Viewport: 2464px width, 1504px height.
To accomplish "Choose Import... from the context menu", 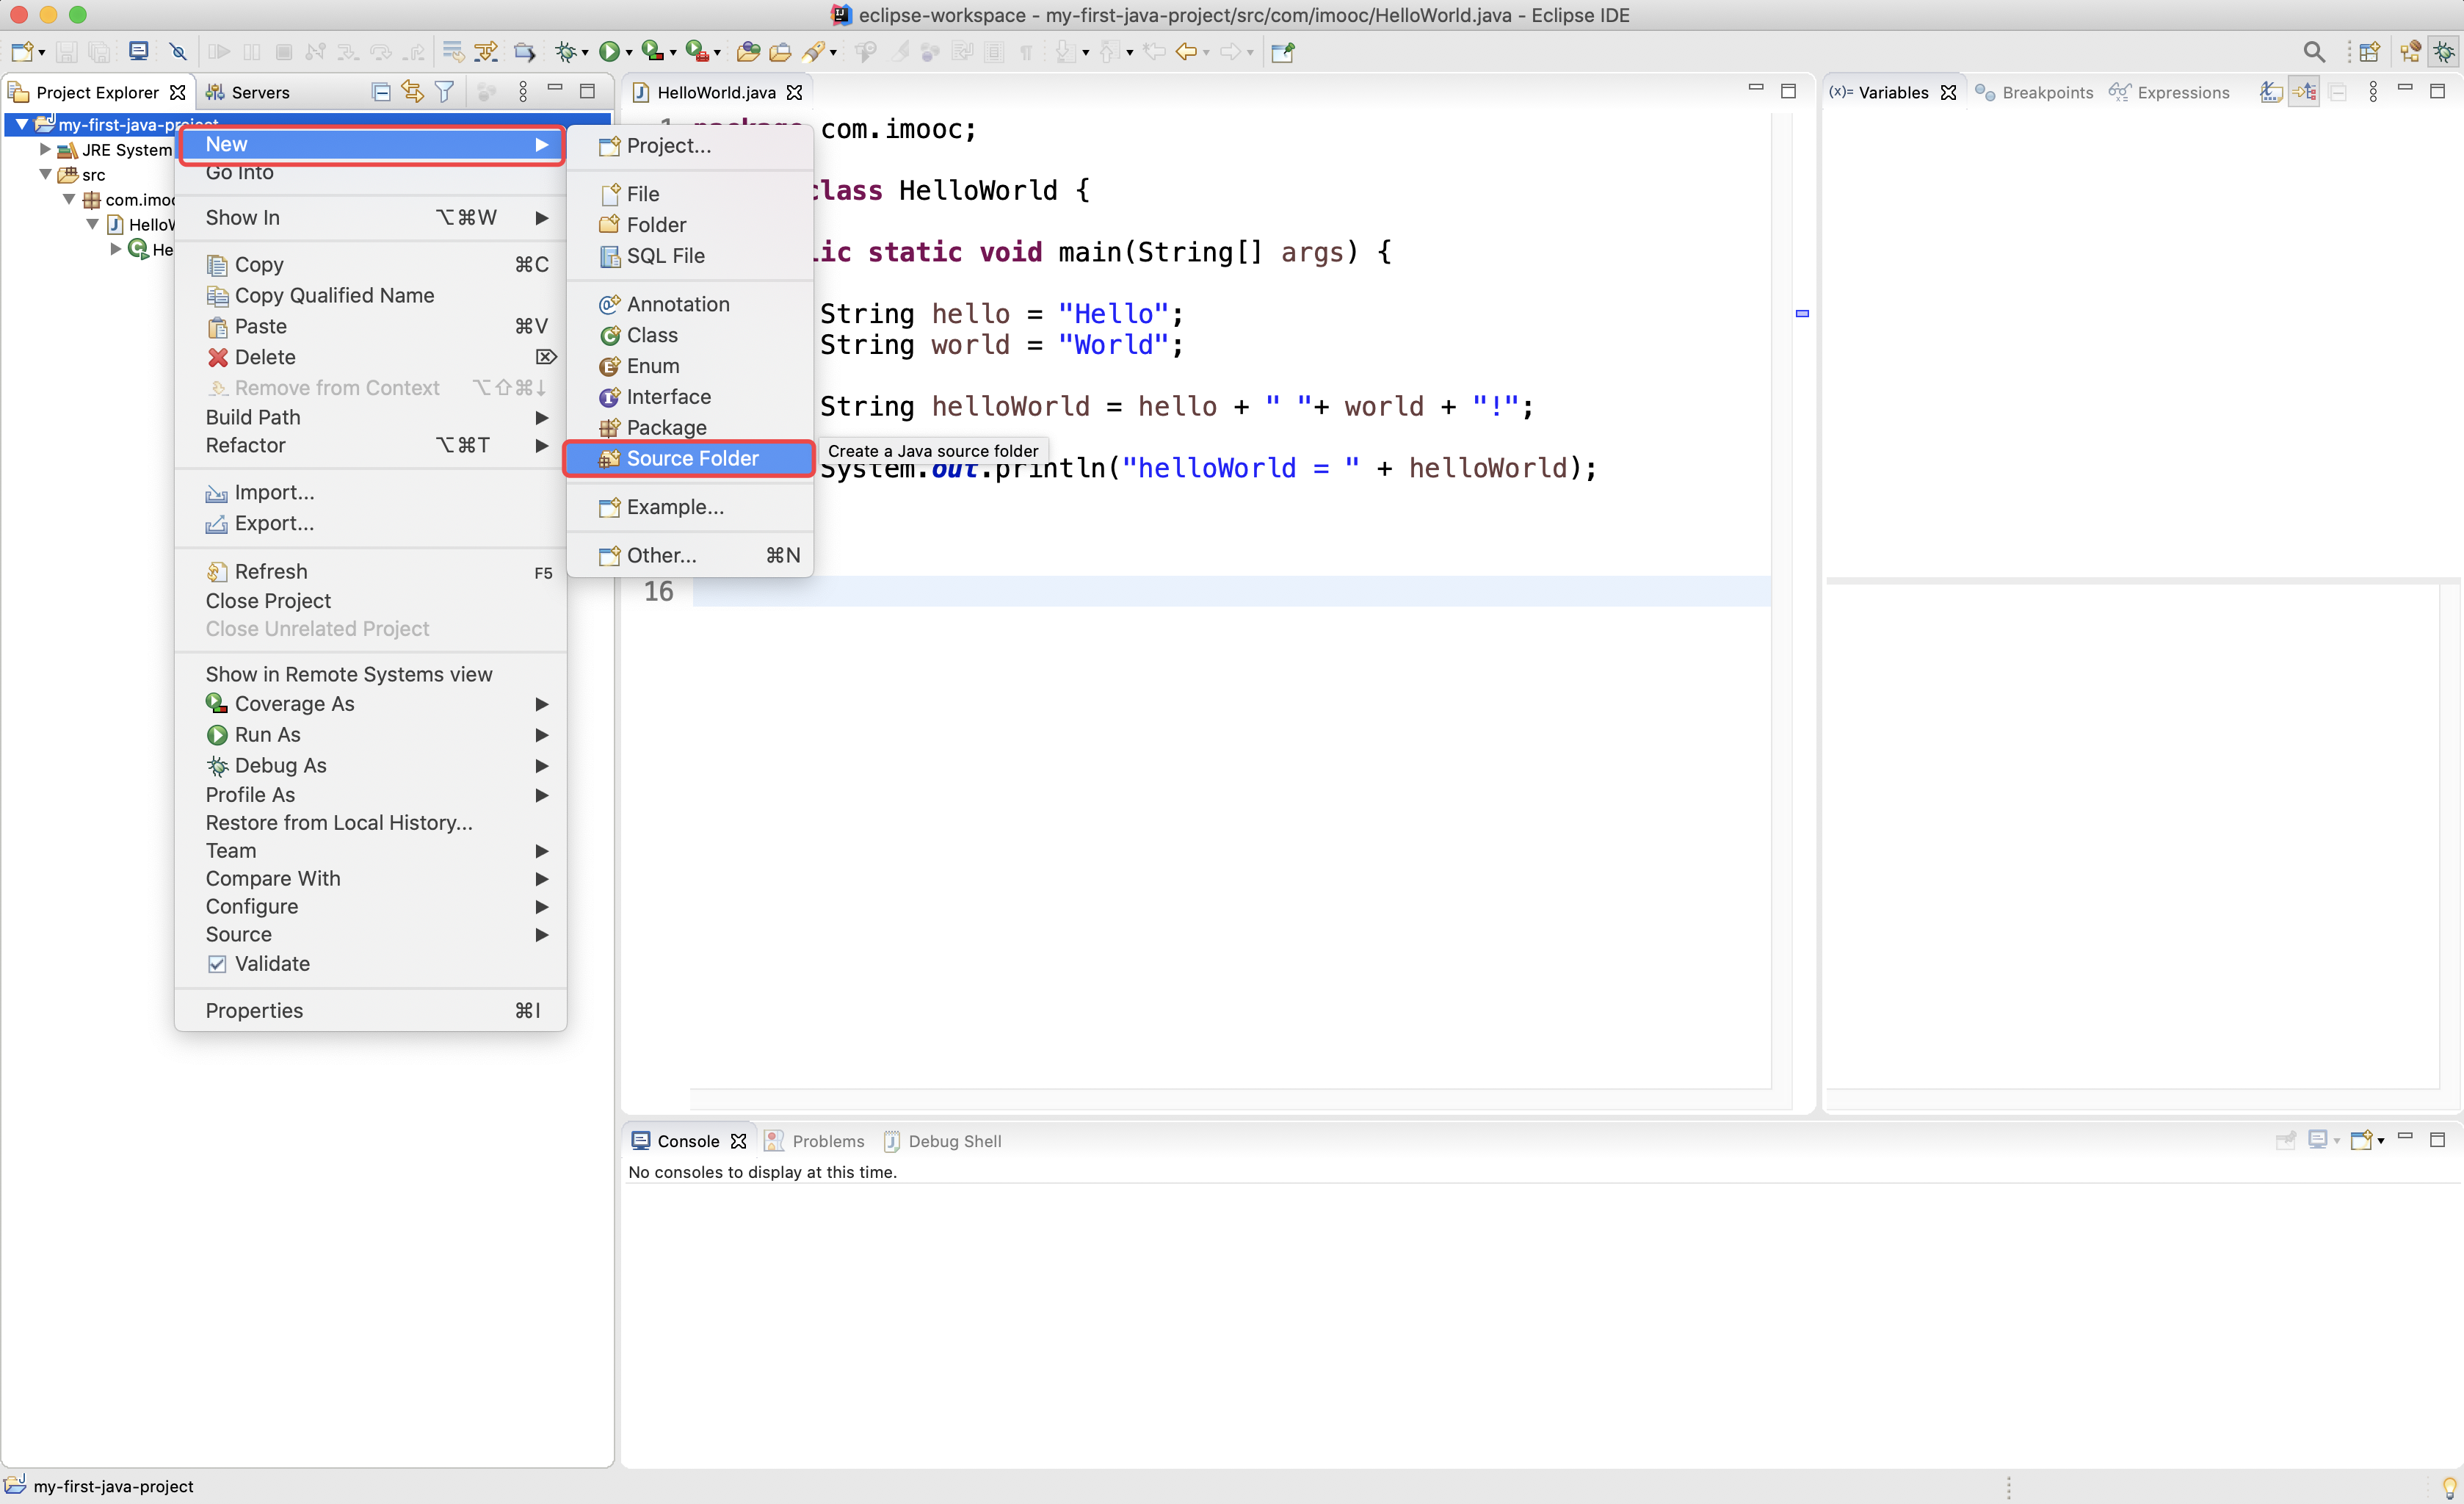I will [370, 492].
